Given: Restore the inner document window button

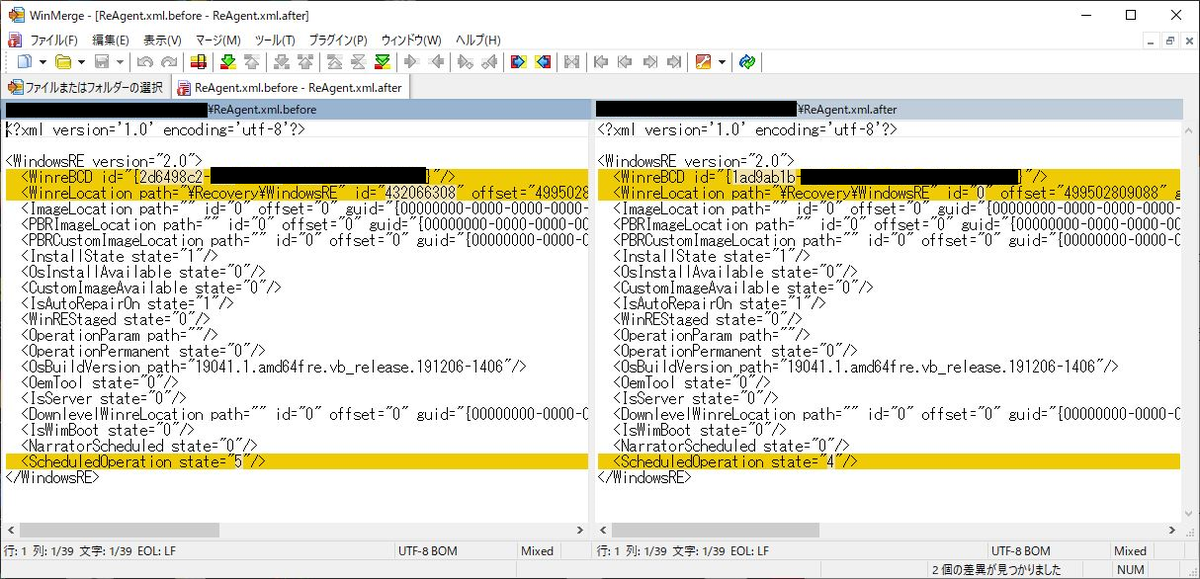Looking at the screenshot, I should pos(1170,40).
